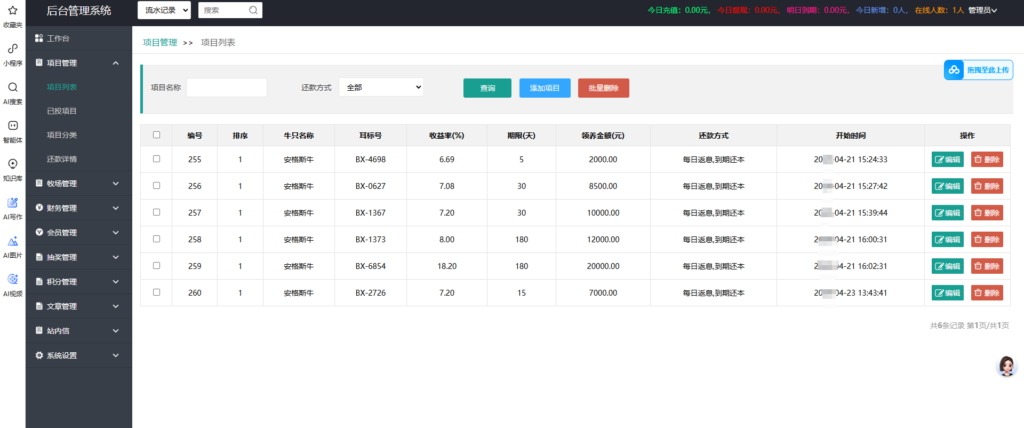Screen dimensions: 1024x428
Task: Click the assistant avatar icon at bottom right
Action: pos(1006,366)
